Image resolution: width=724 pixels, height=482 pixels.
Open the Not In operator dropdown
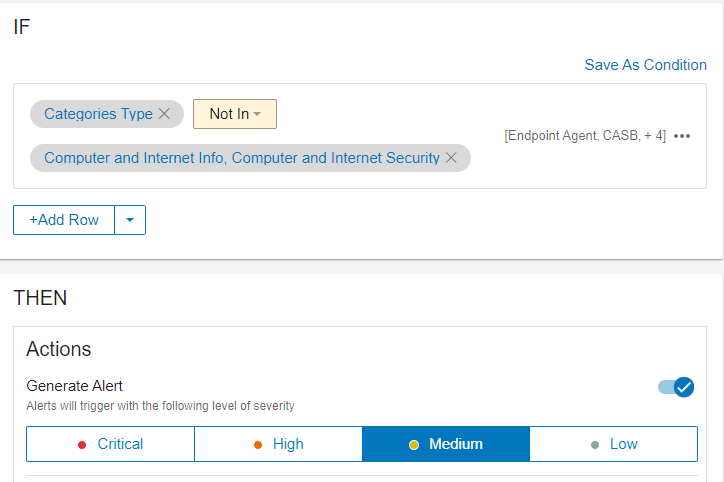click(235, 114)
